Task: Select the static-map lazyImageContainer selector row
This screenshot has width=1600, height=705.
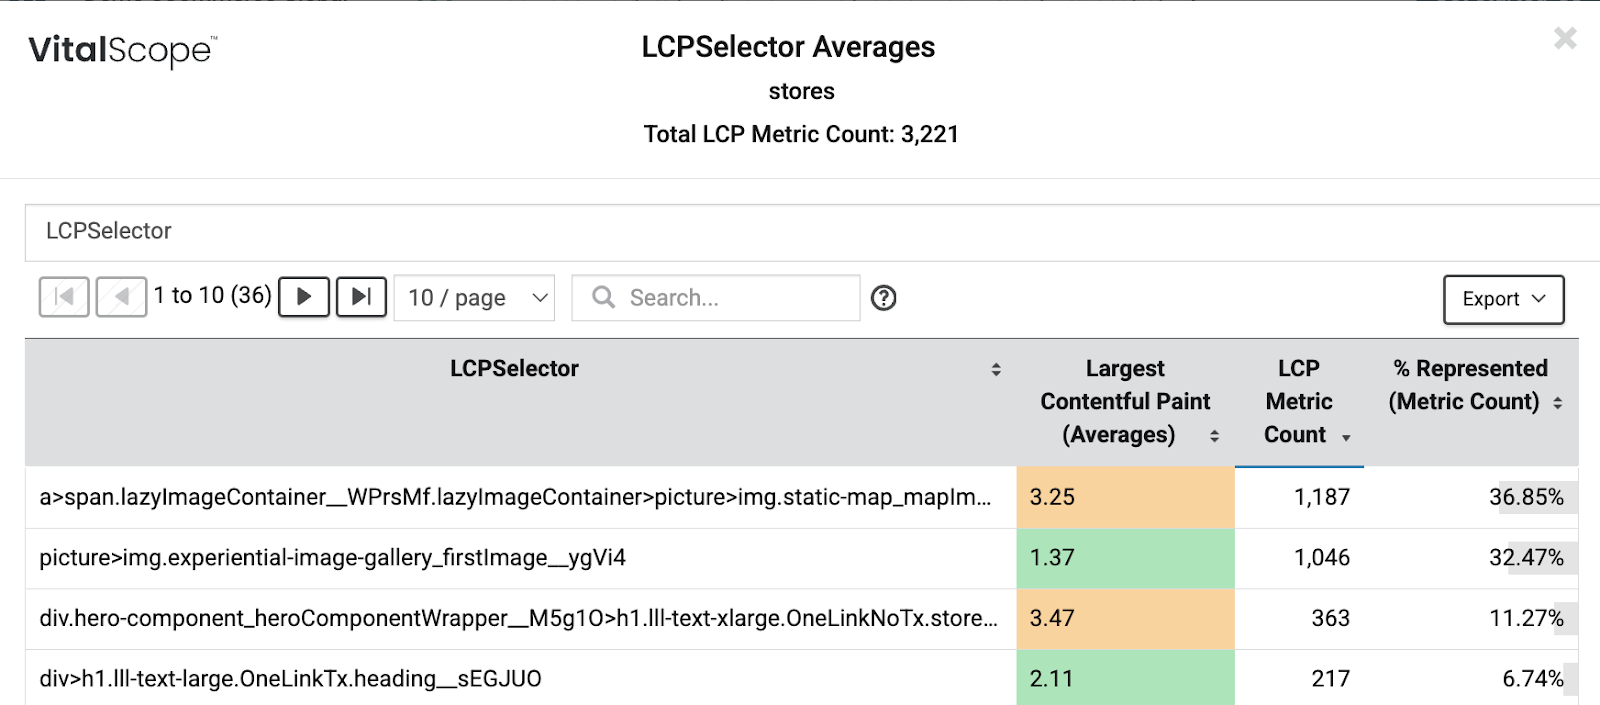Action: point(515,497)
